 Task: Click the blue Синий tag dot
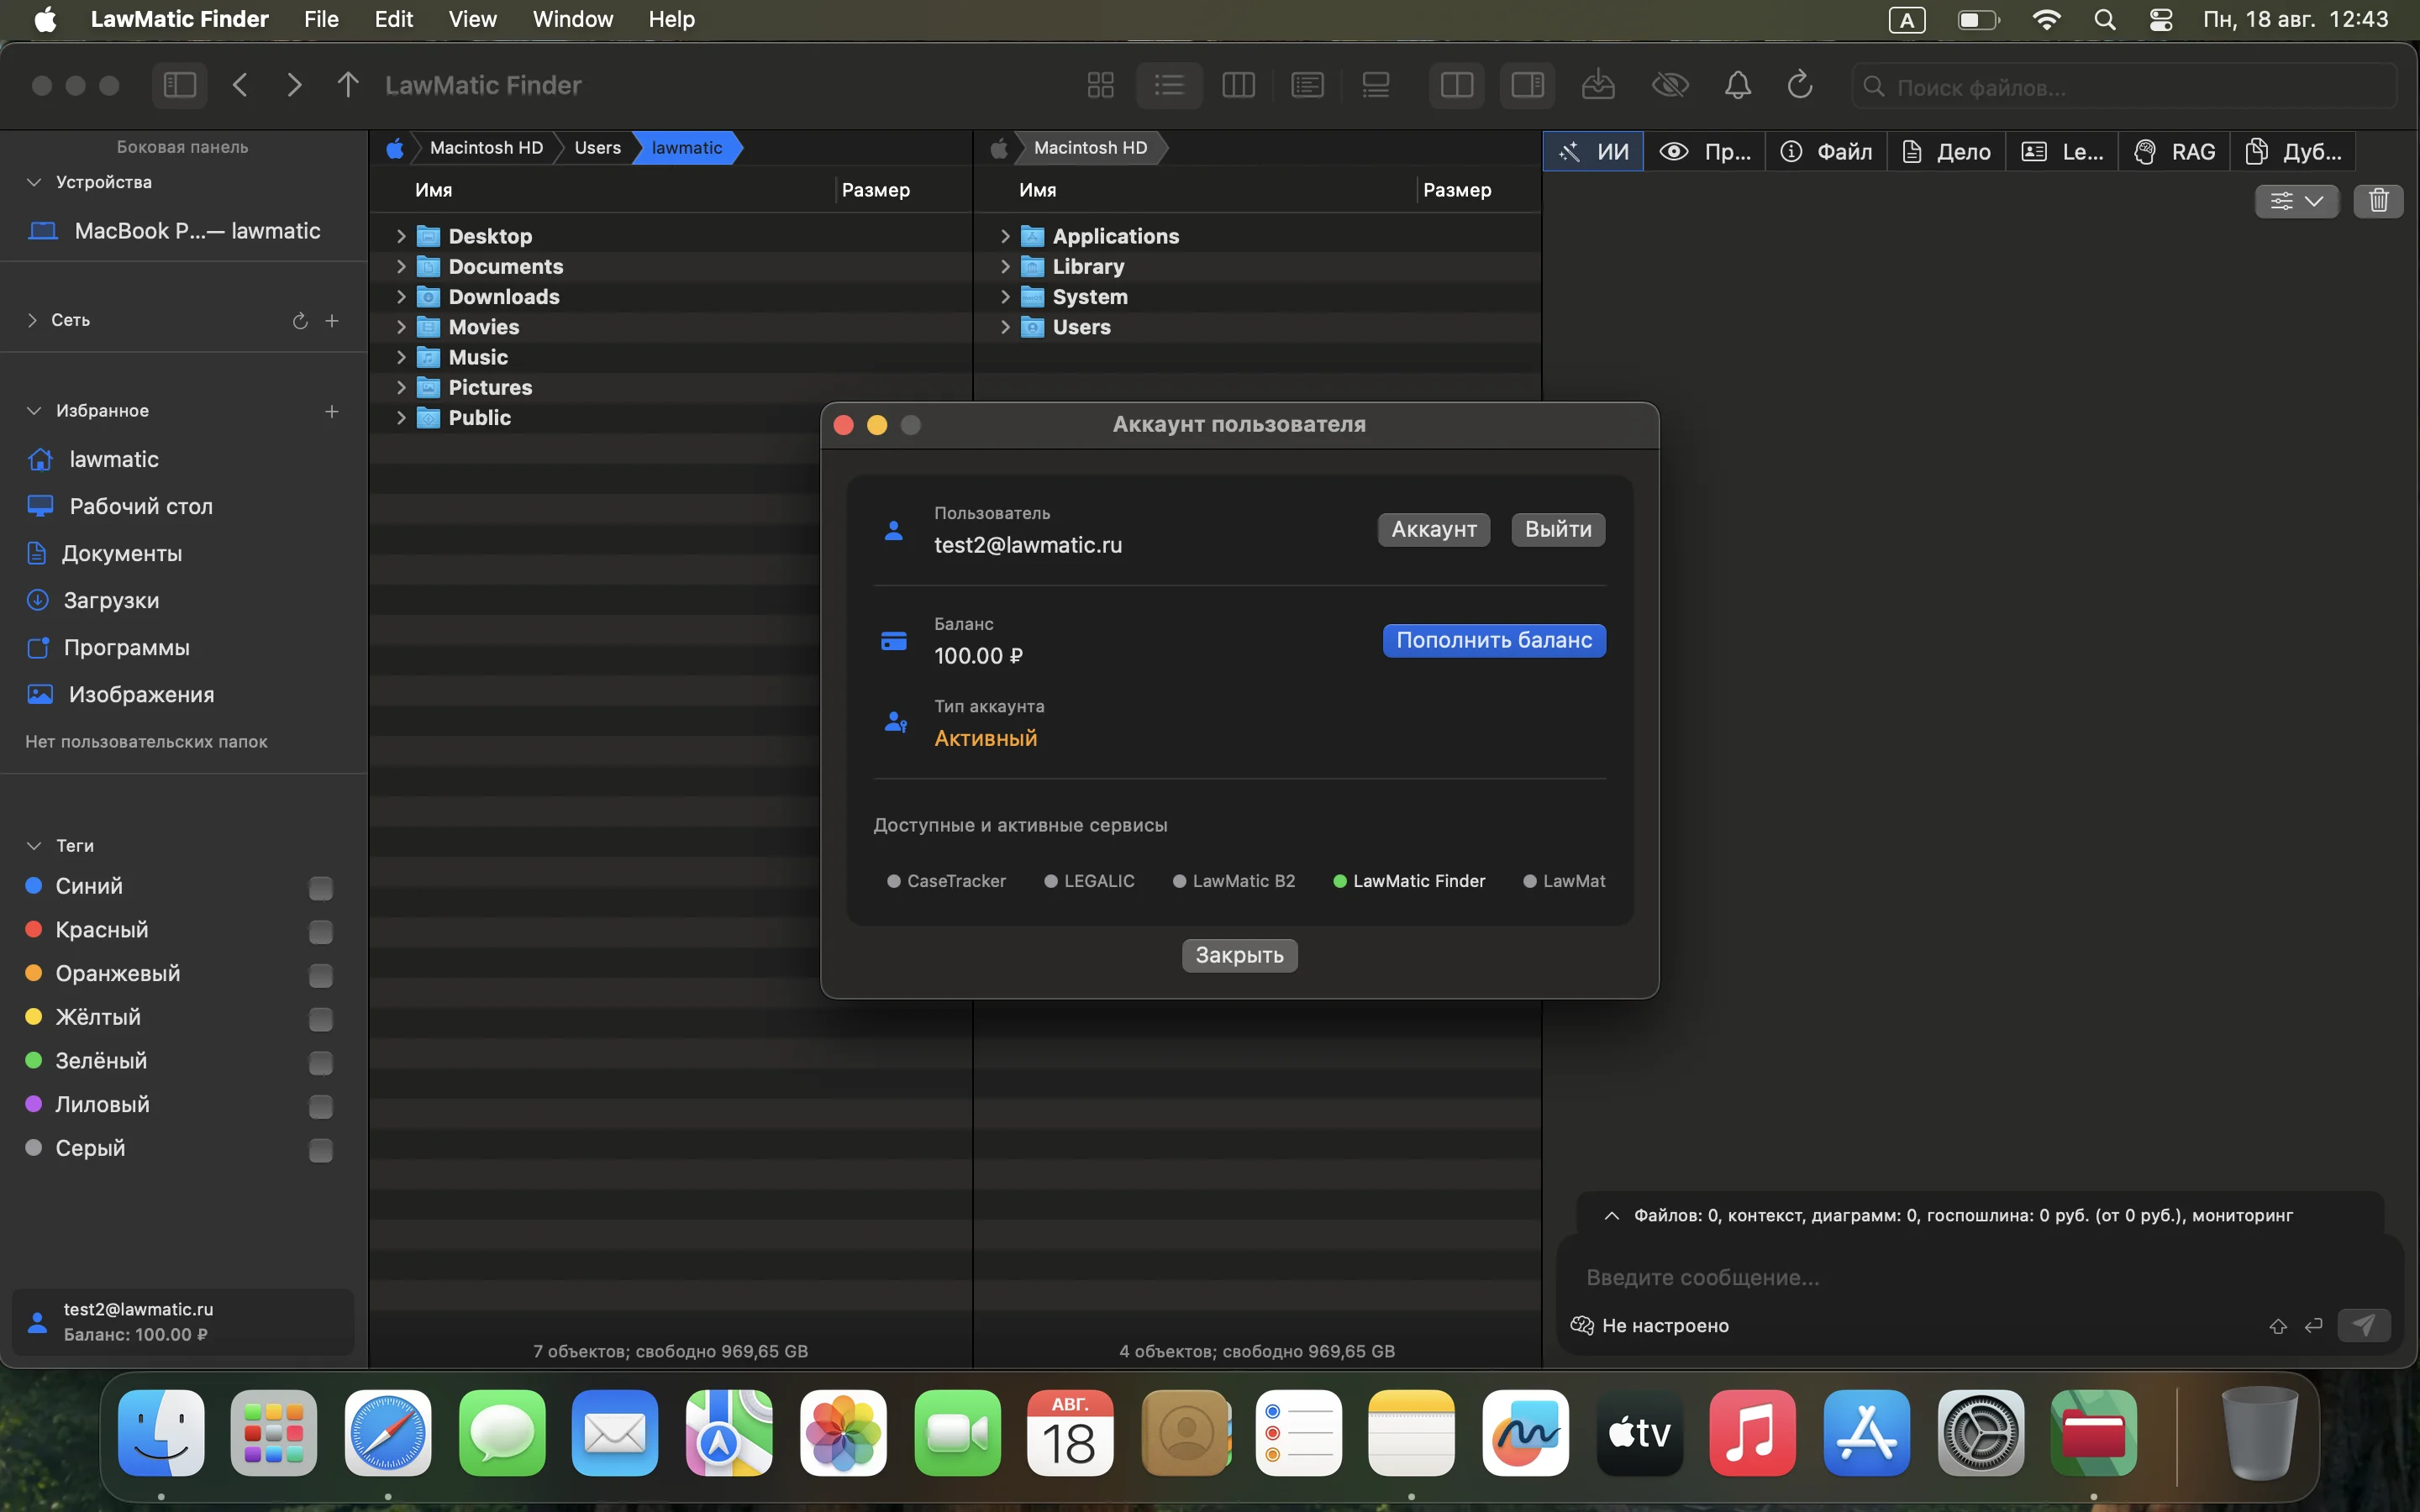34,886
